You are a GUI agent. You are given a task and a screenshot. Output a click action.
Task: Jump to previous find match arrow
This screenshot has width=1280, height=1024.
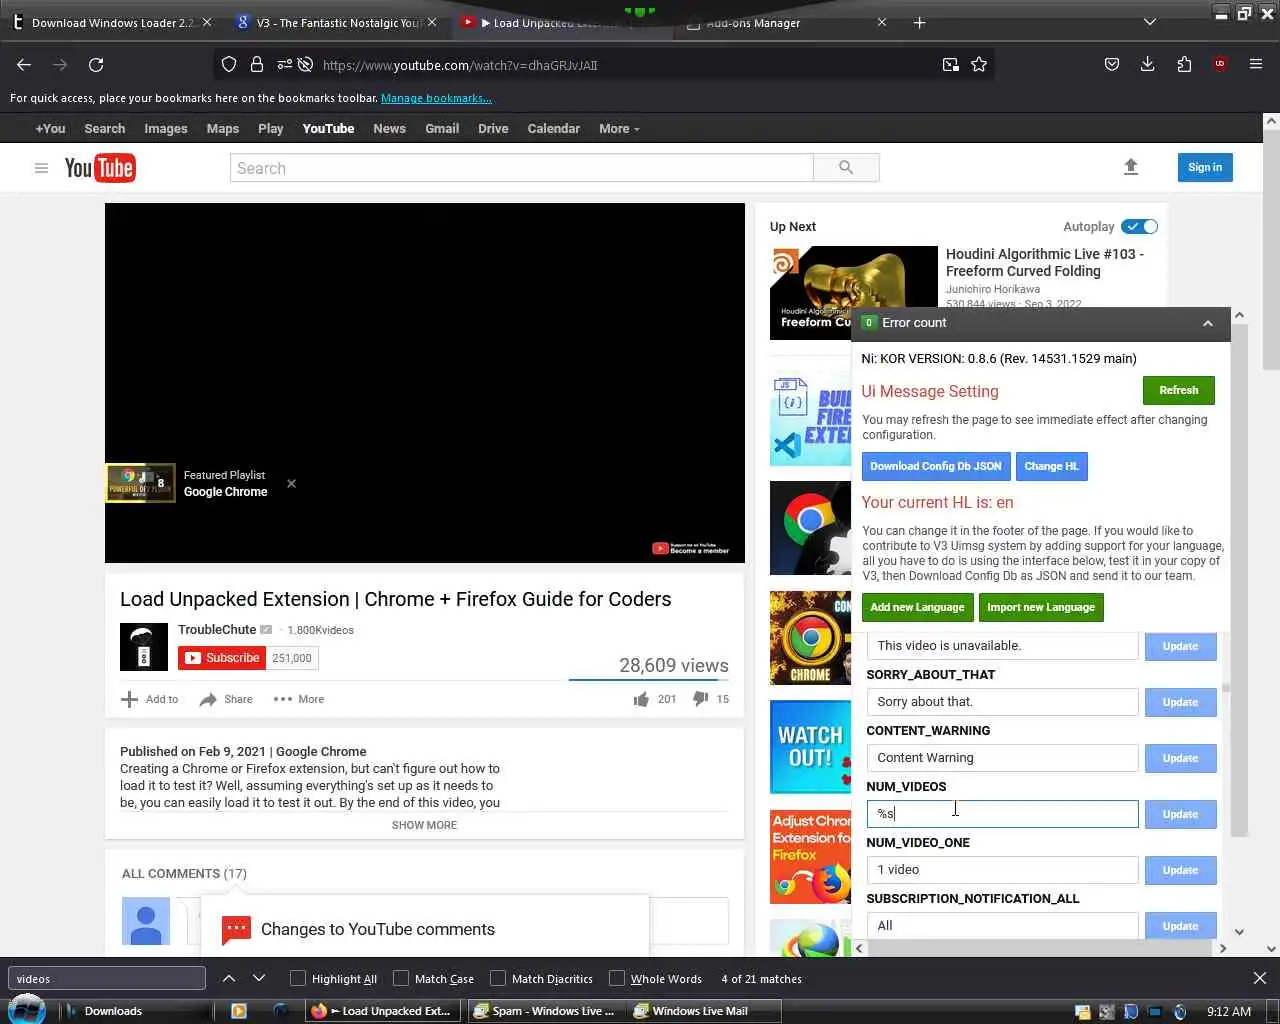229,978
